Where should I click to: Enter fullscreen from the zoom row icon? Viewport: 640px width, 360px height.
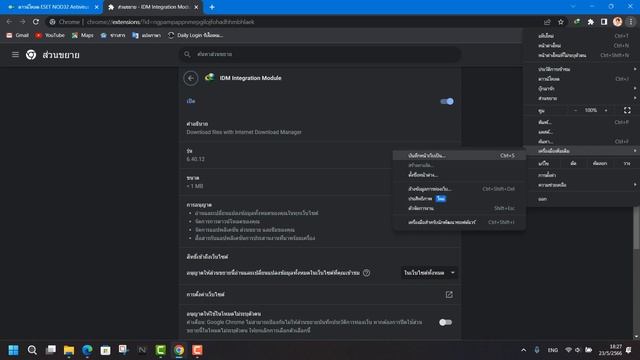[x=627, y=110]
